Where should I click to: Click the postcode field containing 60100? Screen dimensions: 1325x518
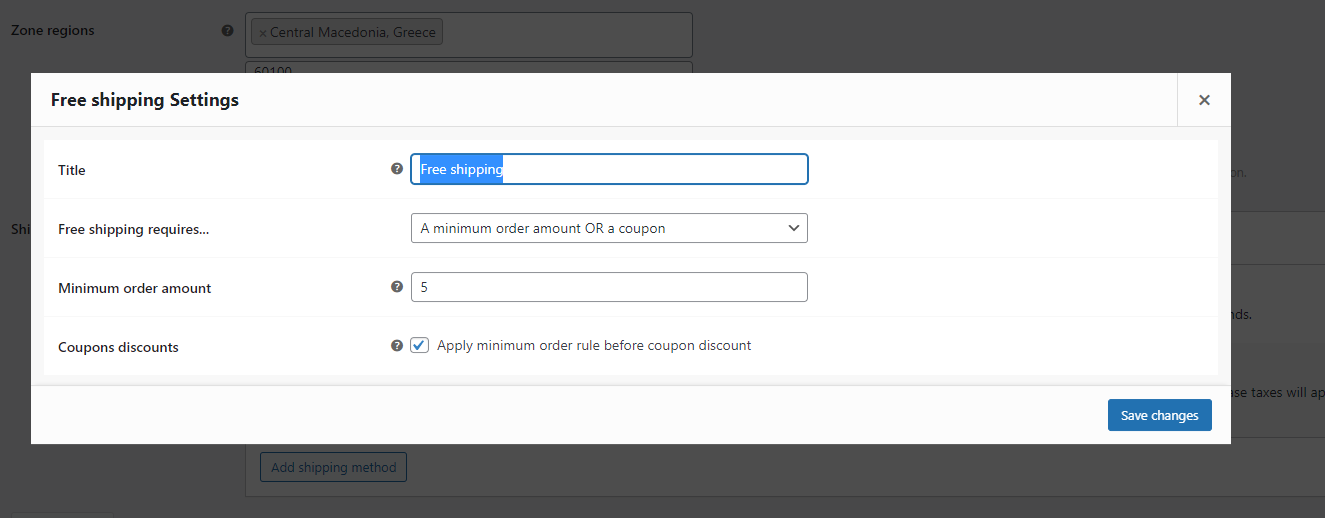(x=468, y=68)
